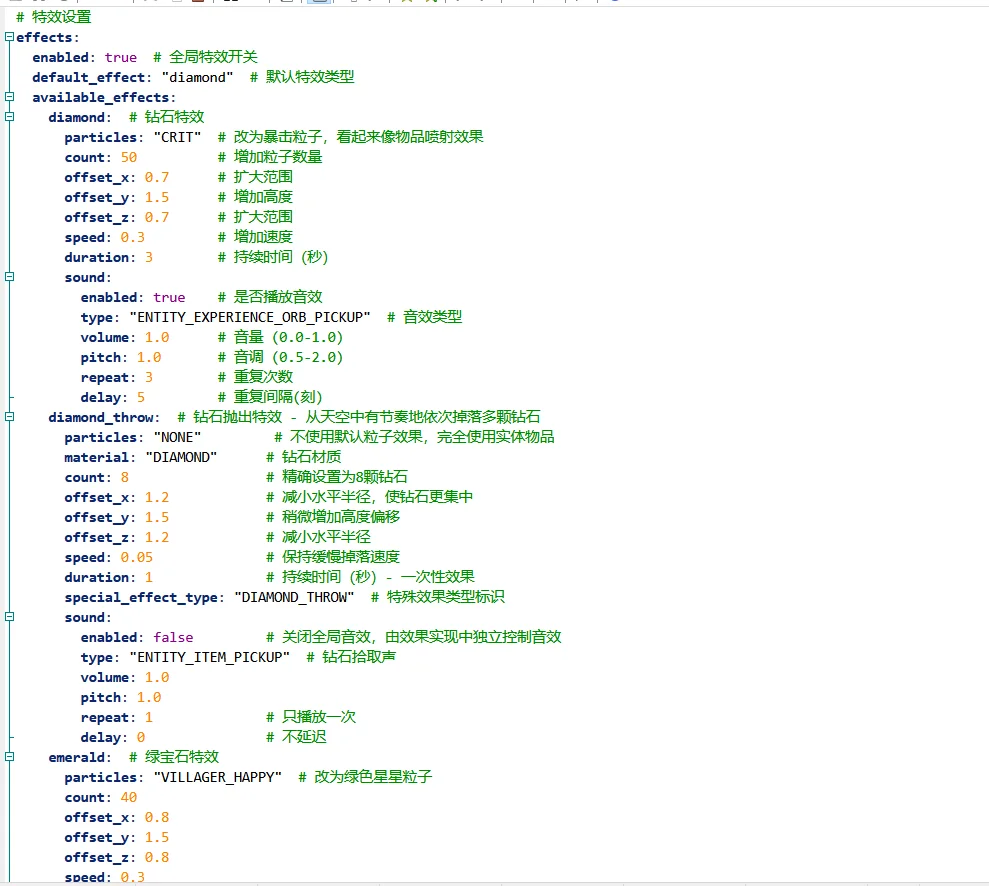Click the "DIAMOND_THROW" special effect value
The width and height of the screenshot is (989, 886).
pos(294,597)
